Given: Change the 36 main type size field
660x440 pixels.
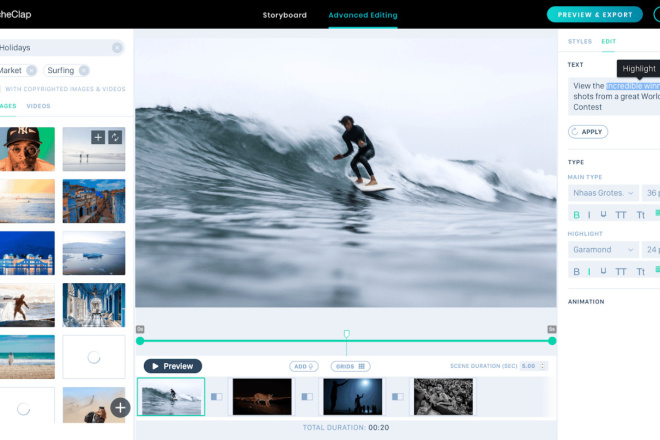Looking at the screenshot, I should tap(651, 193).
